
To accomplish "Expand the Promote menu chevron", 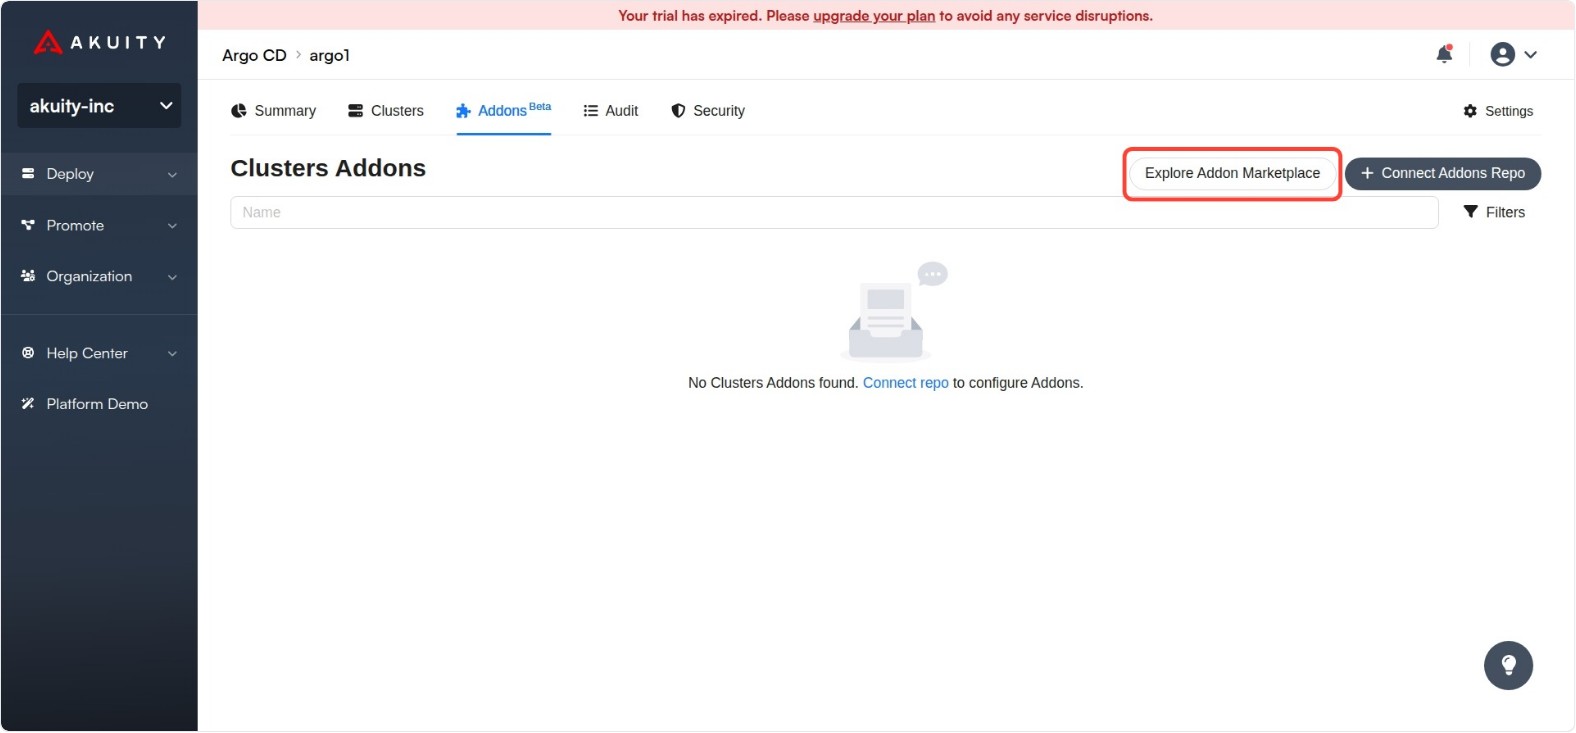I will pos(172,226).
